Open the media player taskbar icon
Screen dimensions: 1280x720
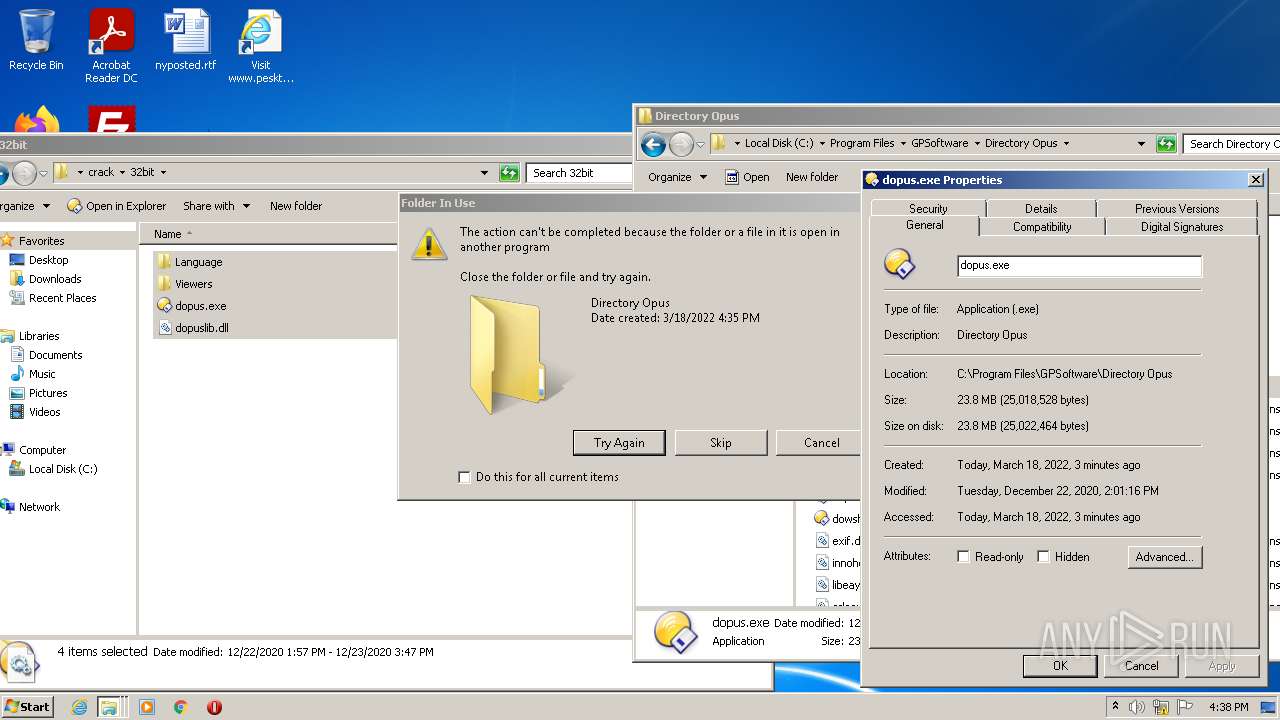147,707
